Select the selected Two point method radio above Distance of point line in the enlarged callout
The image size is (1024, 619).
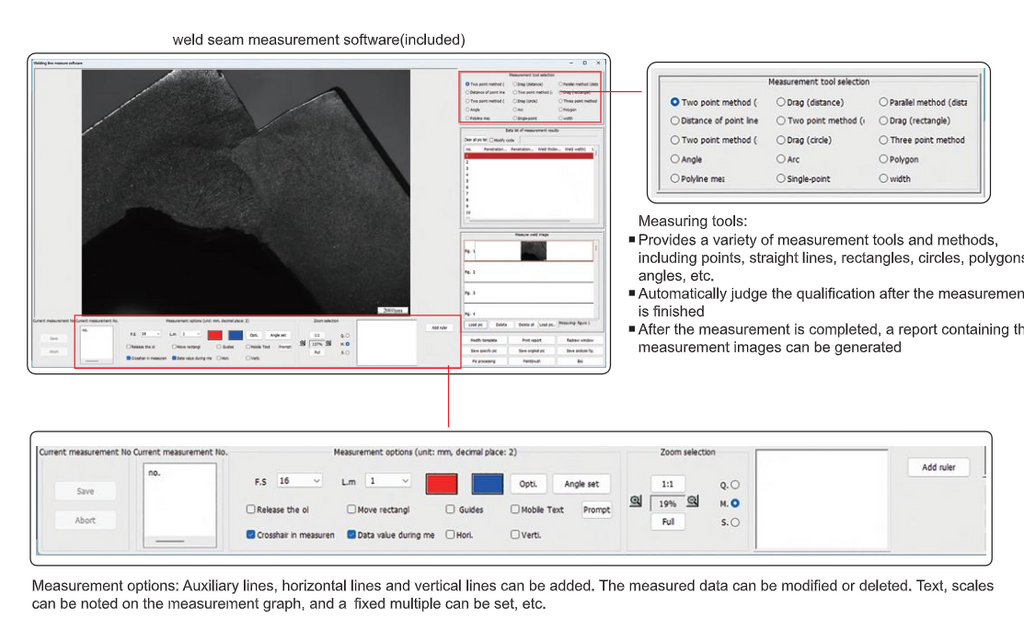pyautogui.click(x=675, y=102)
